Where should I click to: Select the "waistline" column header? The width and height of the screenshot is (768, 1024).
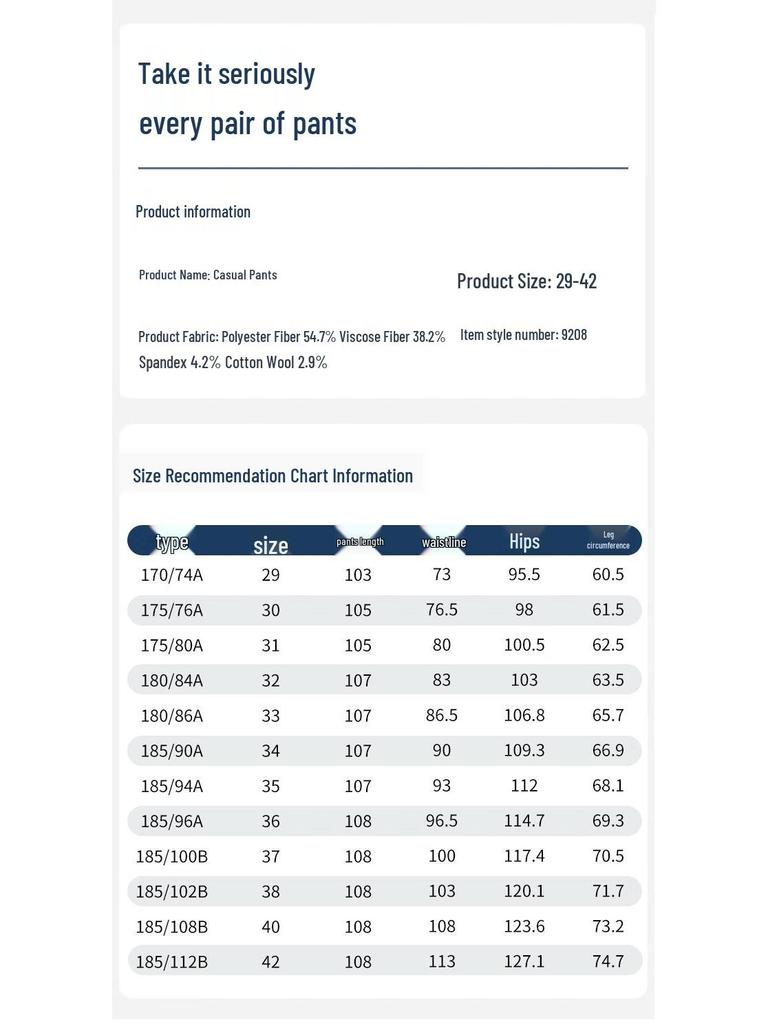point(443,542)
